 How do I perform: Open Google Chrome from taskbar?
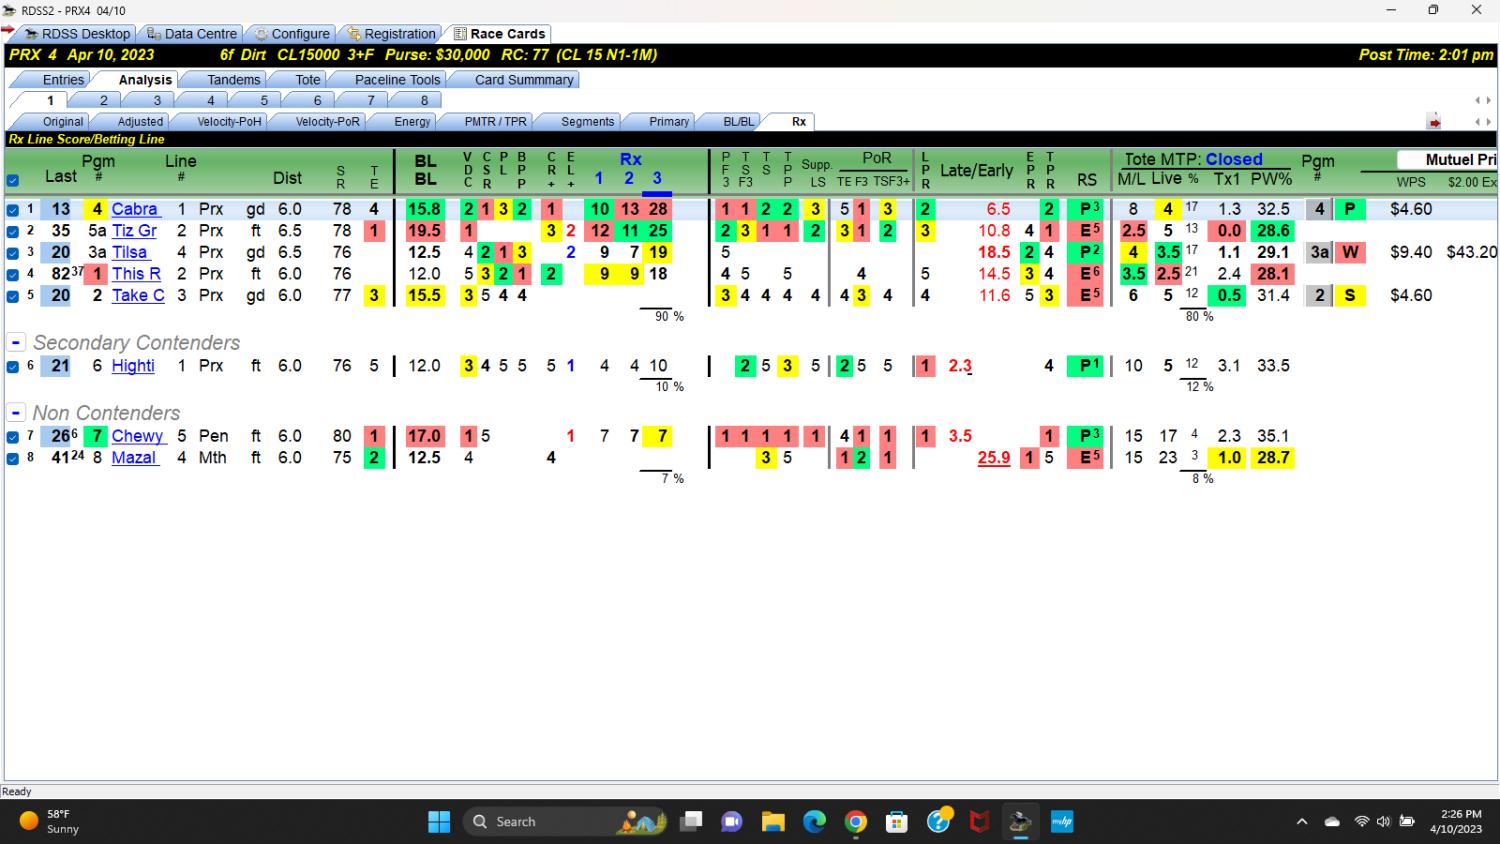(x=856, y=822)
